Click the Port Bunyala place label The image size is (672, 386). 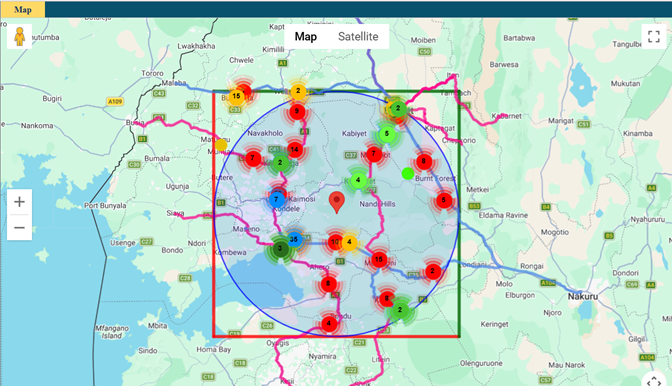click(x=105, y=206)
